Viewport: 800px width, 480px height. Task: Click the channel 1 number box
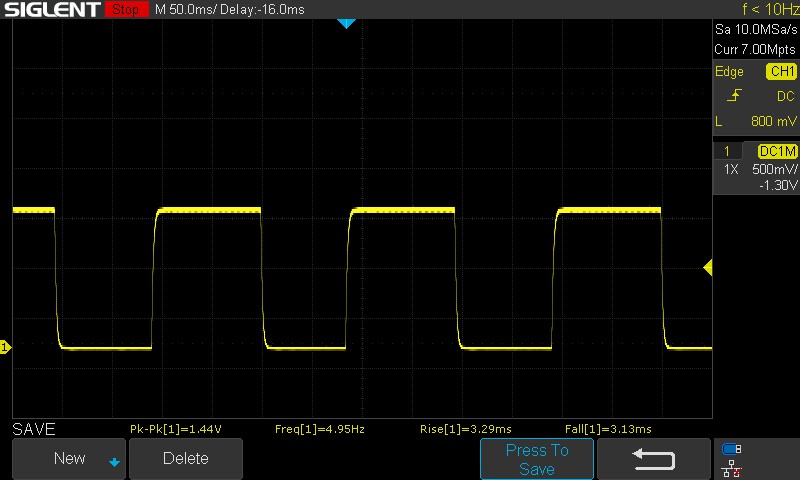tap(727, 151)
